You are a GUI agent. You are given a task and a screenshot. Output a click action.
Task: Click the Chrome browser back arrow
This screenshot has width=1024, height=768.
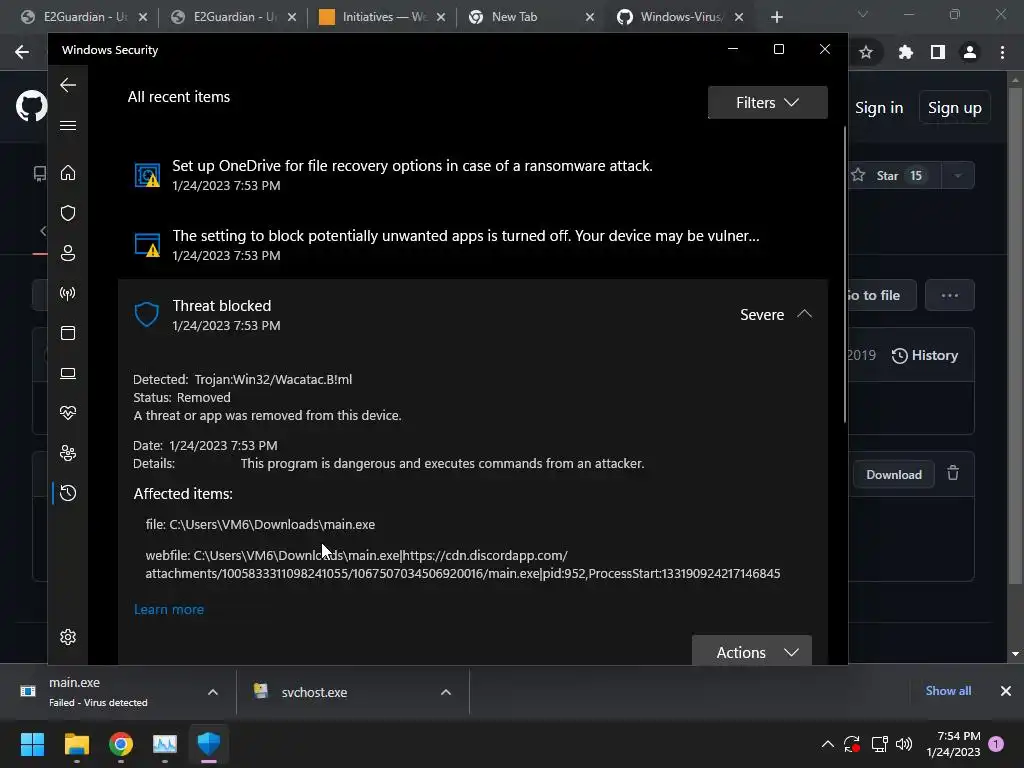point(22,52)
